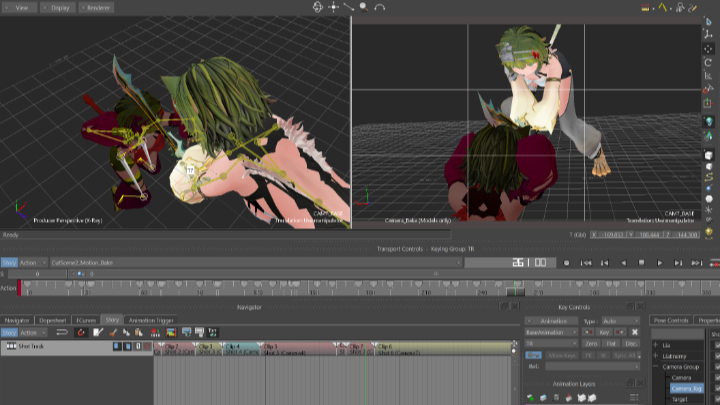The width and height of the screenshot is (720, 405).
Task: Click the edit pencil icon in Story toolbar
Action: pos(98,332)
